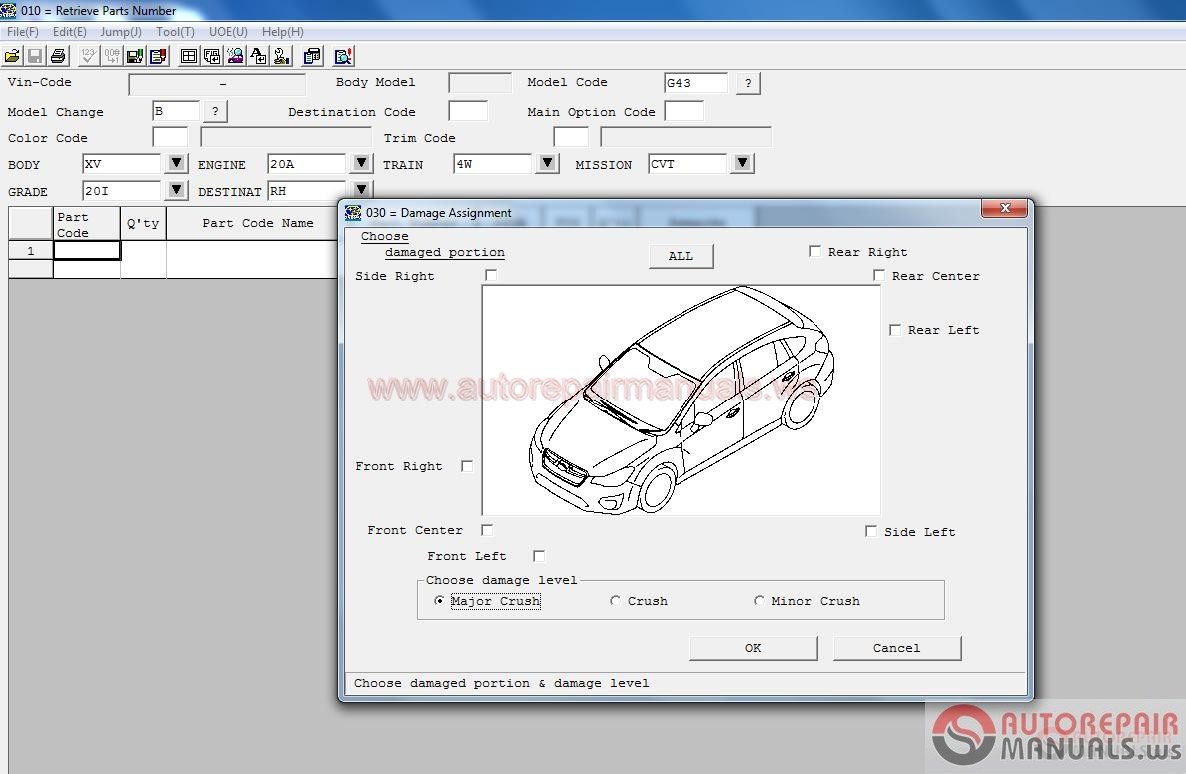Click the figure illustration toolbar icon
This screenshot has width=1186, height=774.
pyautogui.click(x=212, y=55)
